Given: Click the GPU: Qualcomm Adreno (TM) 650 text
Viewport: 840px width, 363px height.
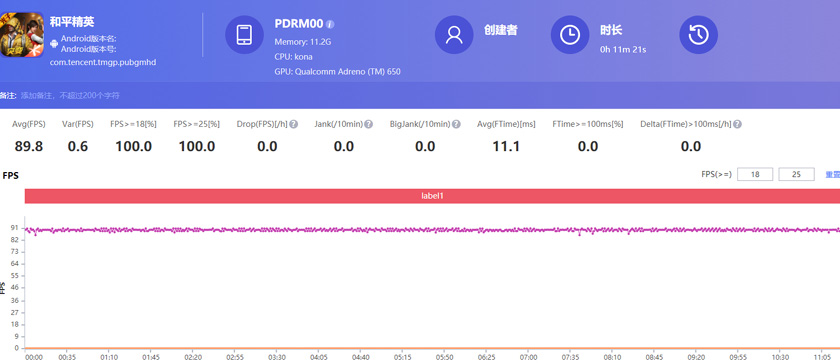Looking at the screenshot, I should click(338, 72).
